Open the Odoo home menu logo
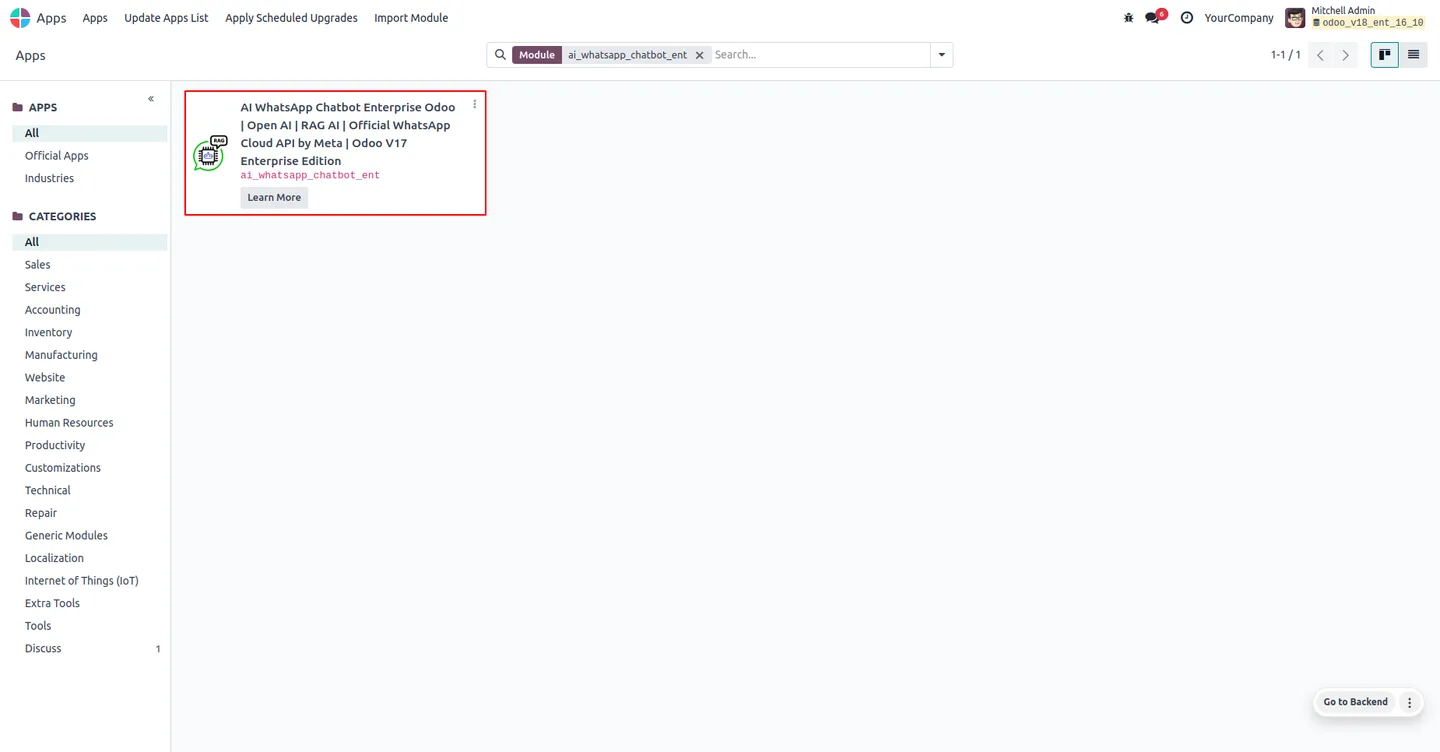Image resolution: width=1440 pixels, height=752 pixels. [x=20, y=18]
